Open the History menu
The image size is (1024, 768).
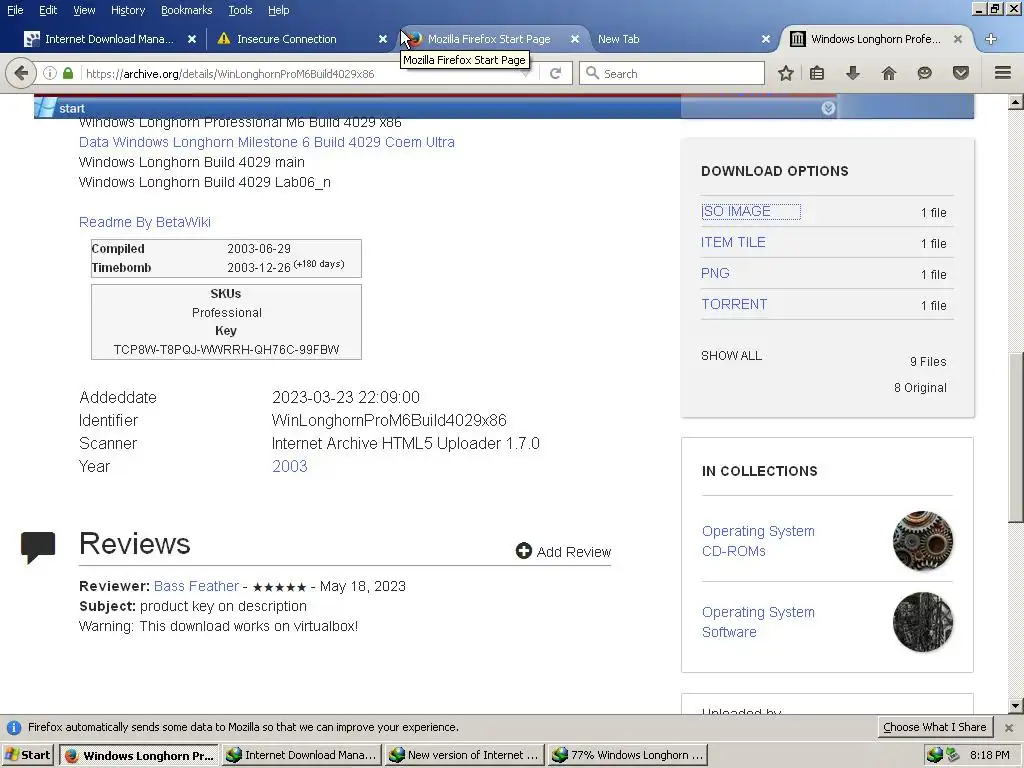point(127,10)
